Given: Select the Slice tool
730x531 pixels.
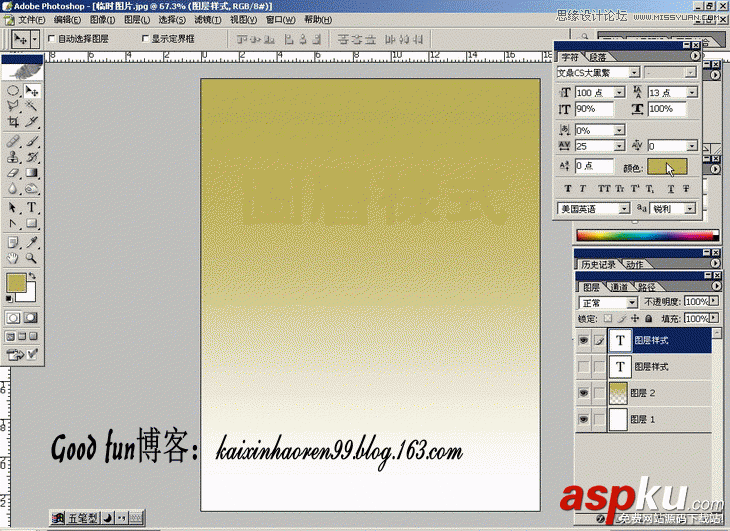Looking at the screenshot, I should [32, 122].
